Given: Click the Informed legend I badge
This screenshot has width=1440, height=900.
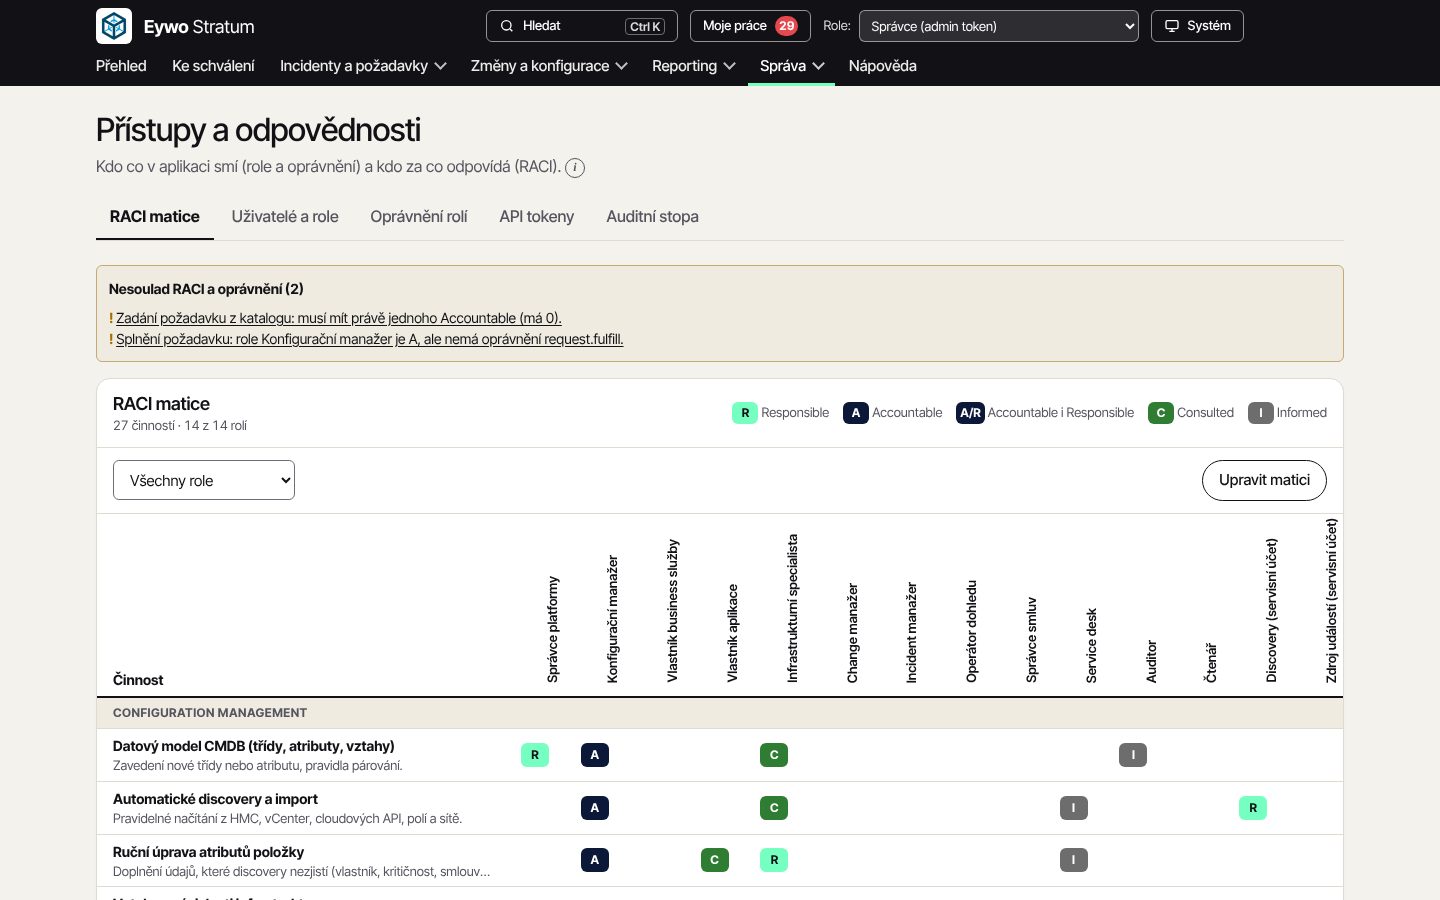Looking at the screenshot, I should click(x=1261, y=413).
